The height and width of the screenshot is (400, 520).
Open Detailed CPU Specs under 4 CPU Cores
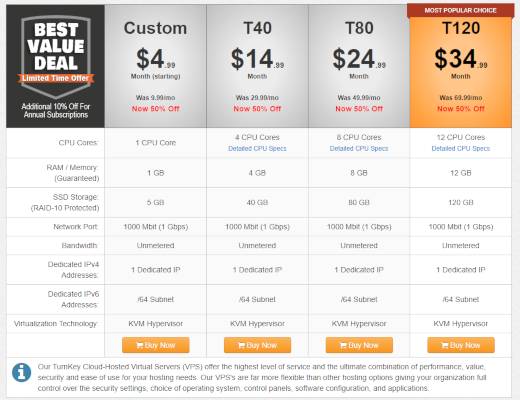(257, 149)
